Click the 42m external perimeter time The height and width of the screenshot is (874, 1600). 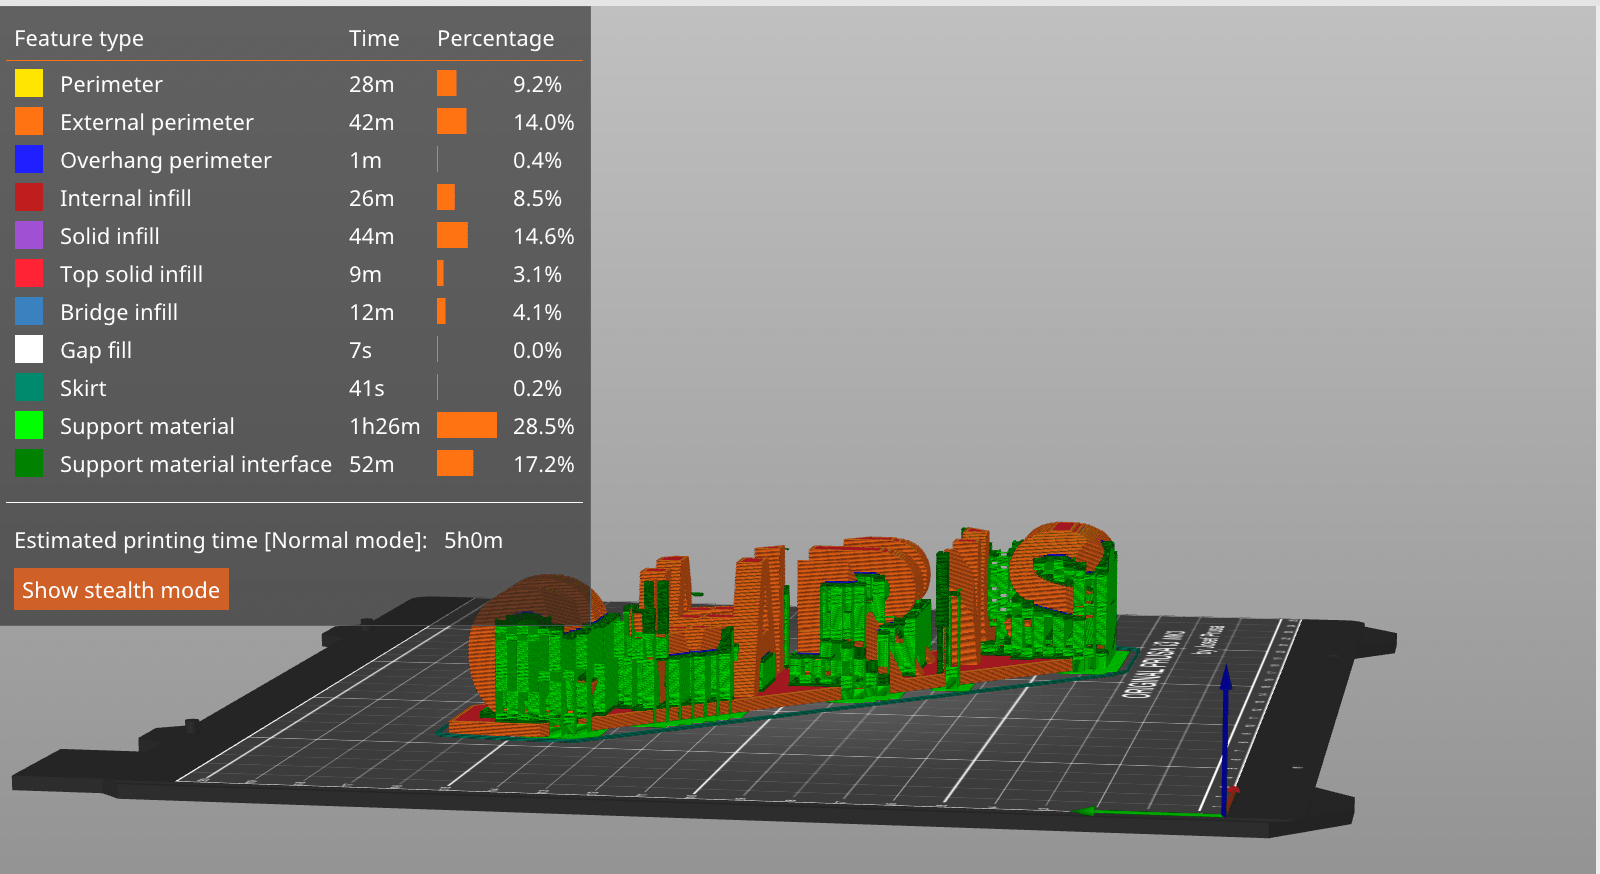point(372,122)
